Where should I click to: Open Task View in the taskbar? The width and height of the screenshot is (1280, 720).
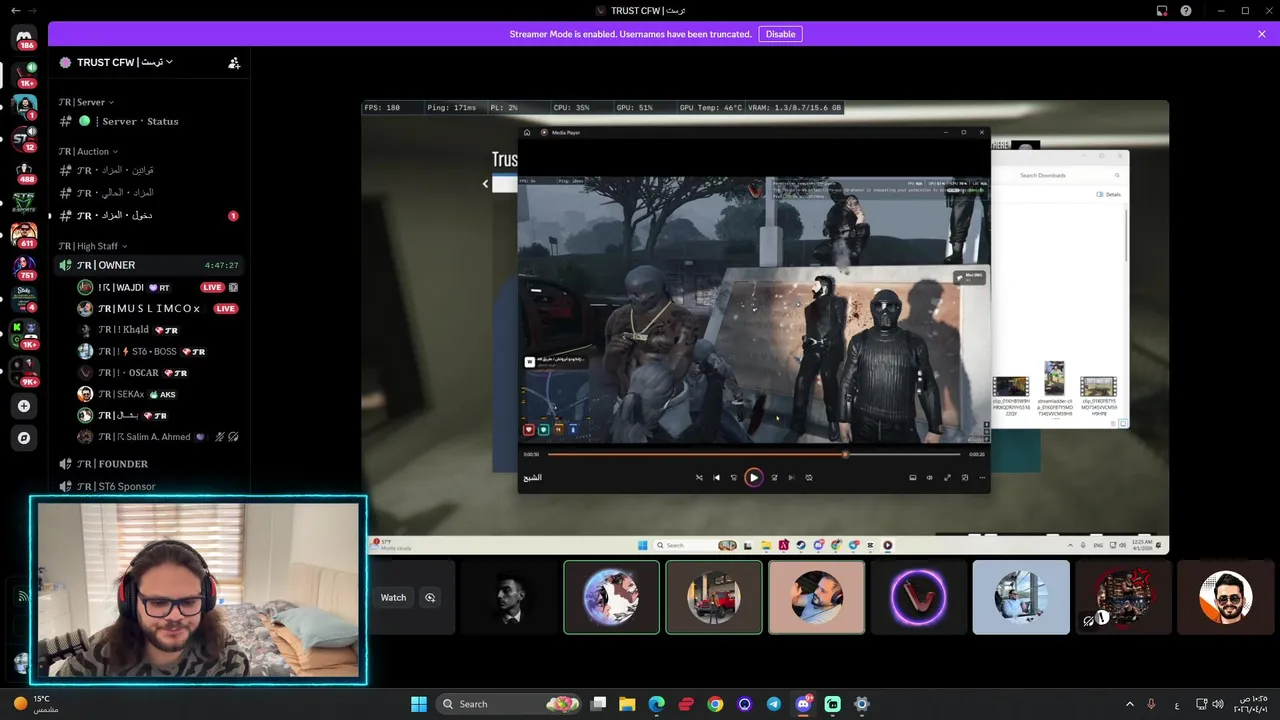tap(598, 704)
